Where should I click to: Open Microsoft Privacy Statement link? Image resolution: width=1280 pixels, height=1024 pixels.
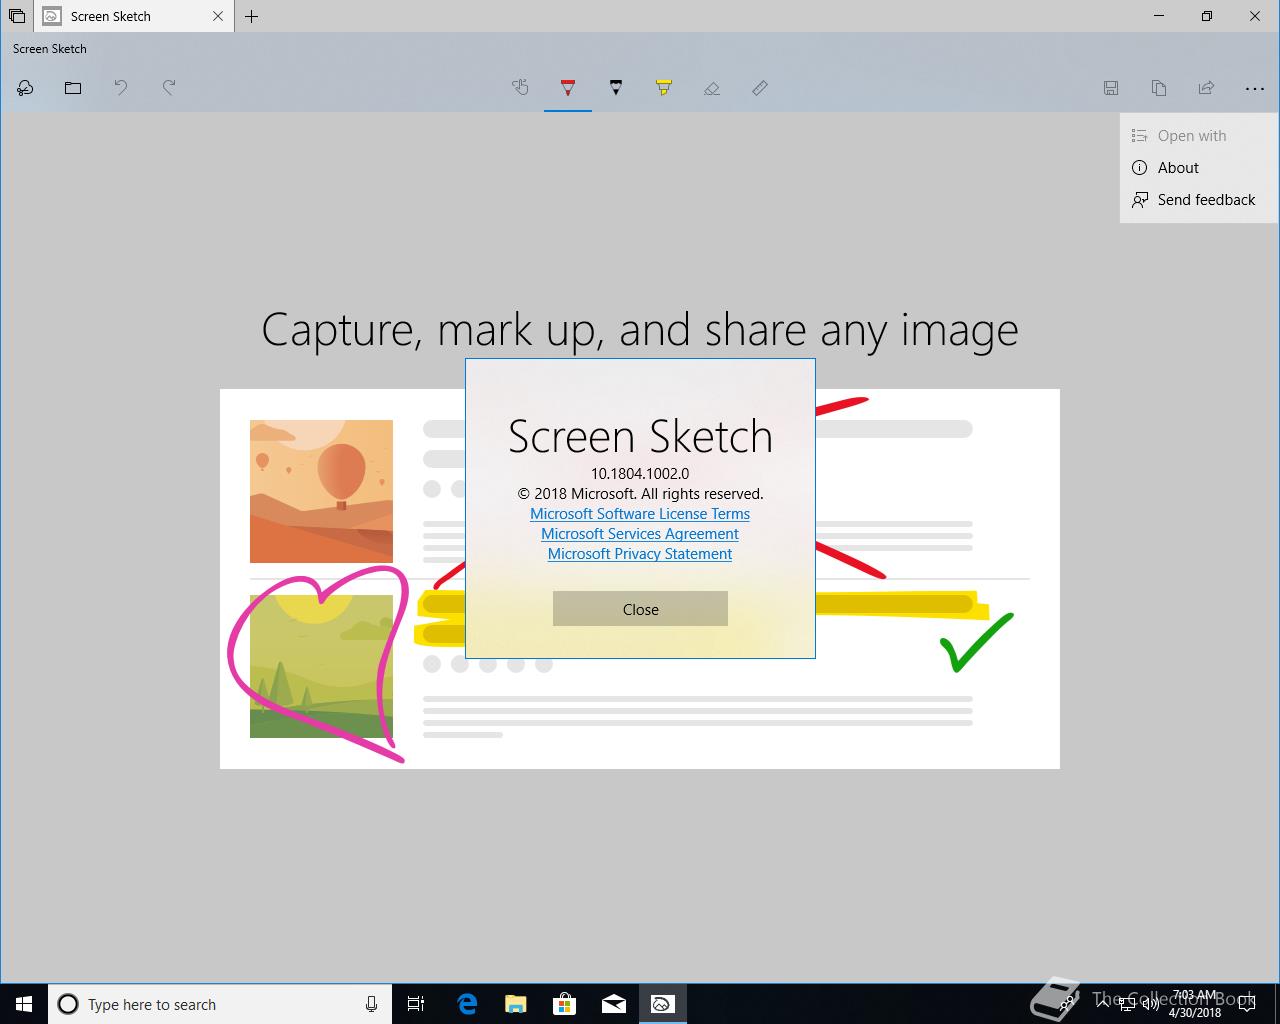(x=640, y=554)
